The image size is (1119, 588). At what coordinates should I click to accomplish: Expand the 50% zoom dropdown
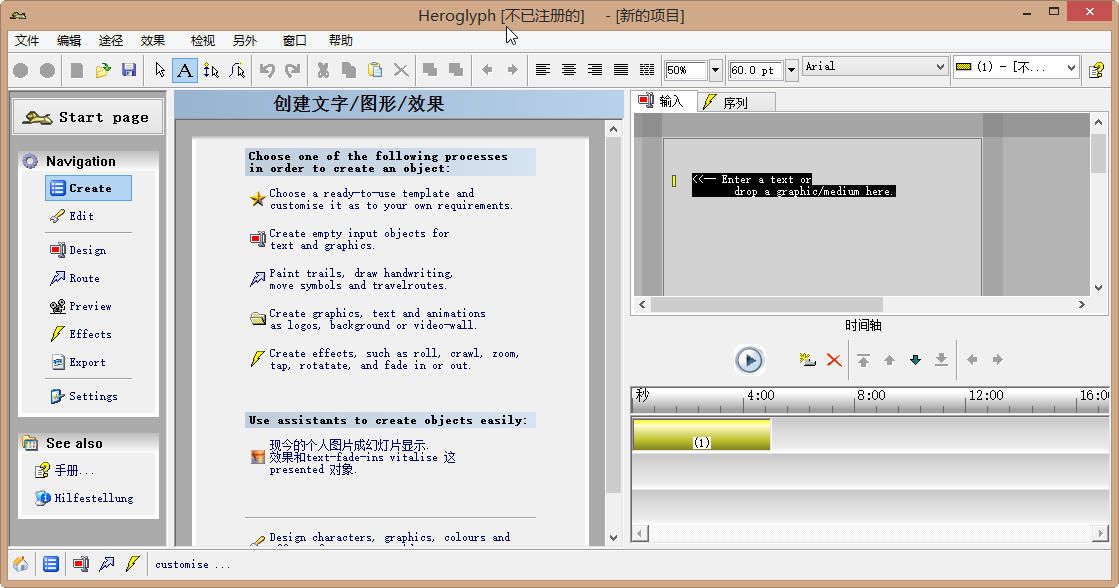point(715,70)
